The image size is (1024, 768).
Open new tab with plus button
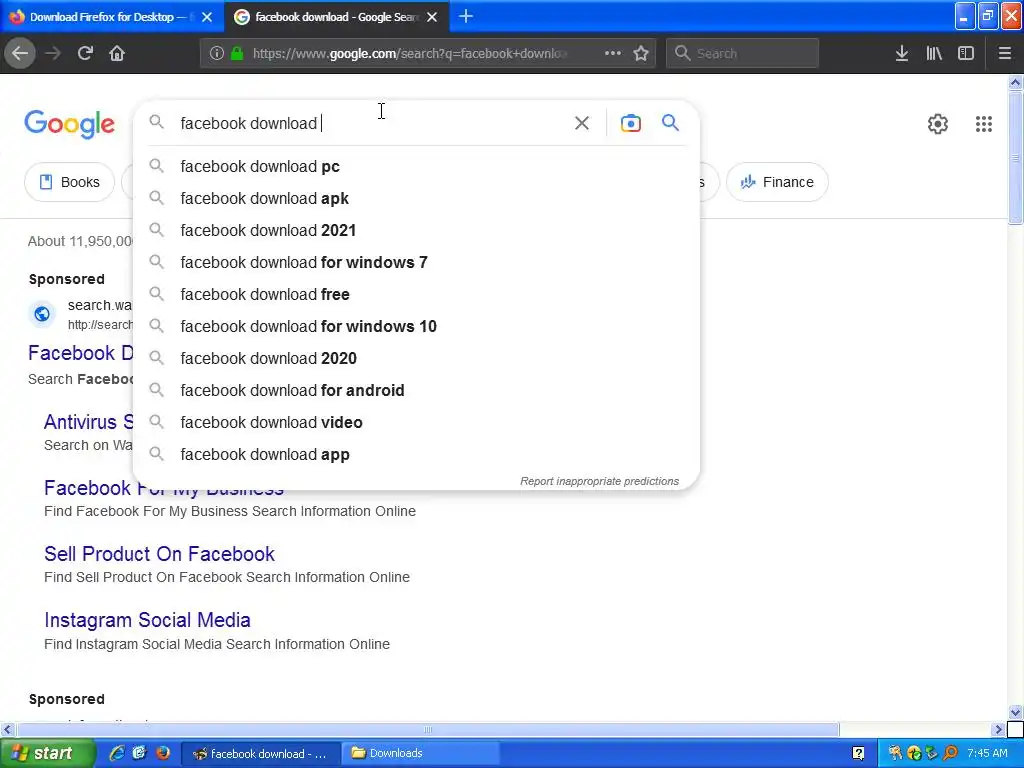tap(466, 16)
